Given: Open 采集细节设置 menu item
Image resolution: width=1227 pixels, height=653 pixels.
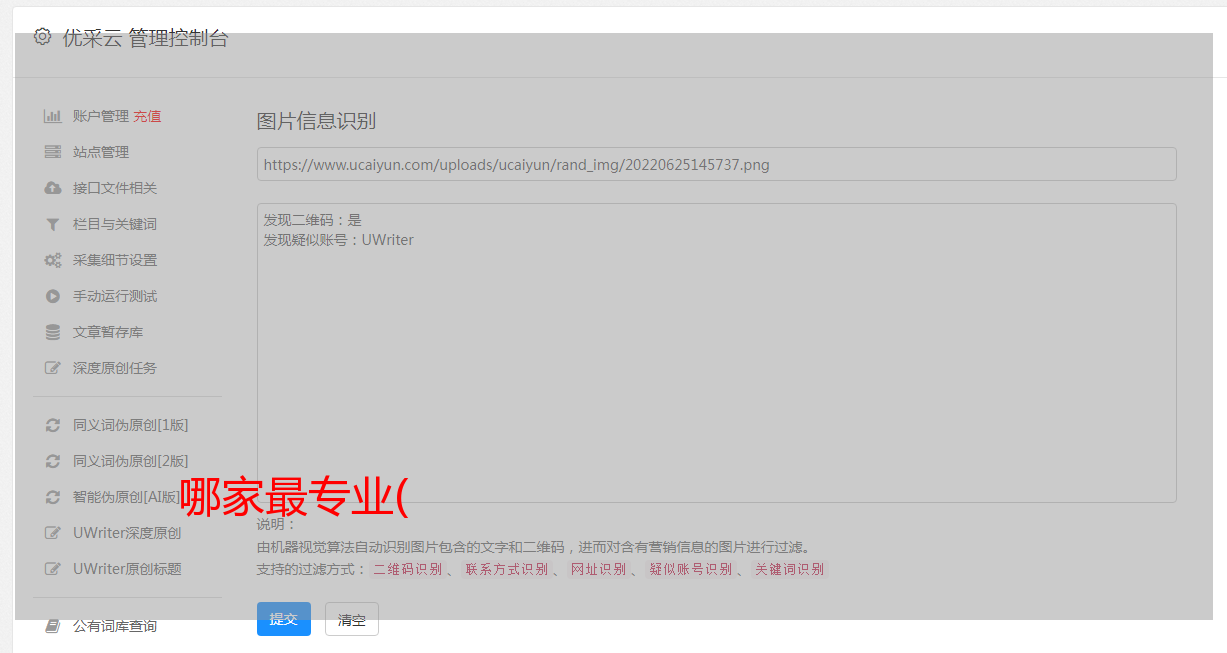Looking at the screenshot, I should (x=115, y=260).
